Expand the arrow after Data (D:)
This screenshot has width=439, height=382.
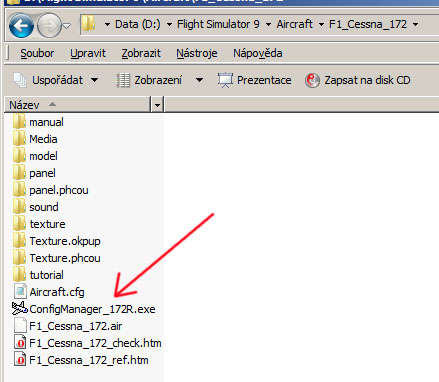169,25
